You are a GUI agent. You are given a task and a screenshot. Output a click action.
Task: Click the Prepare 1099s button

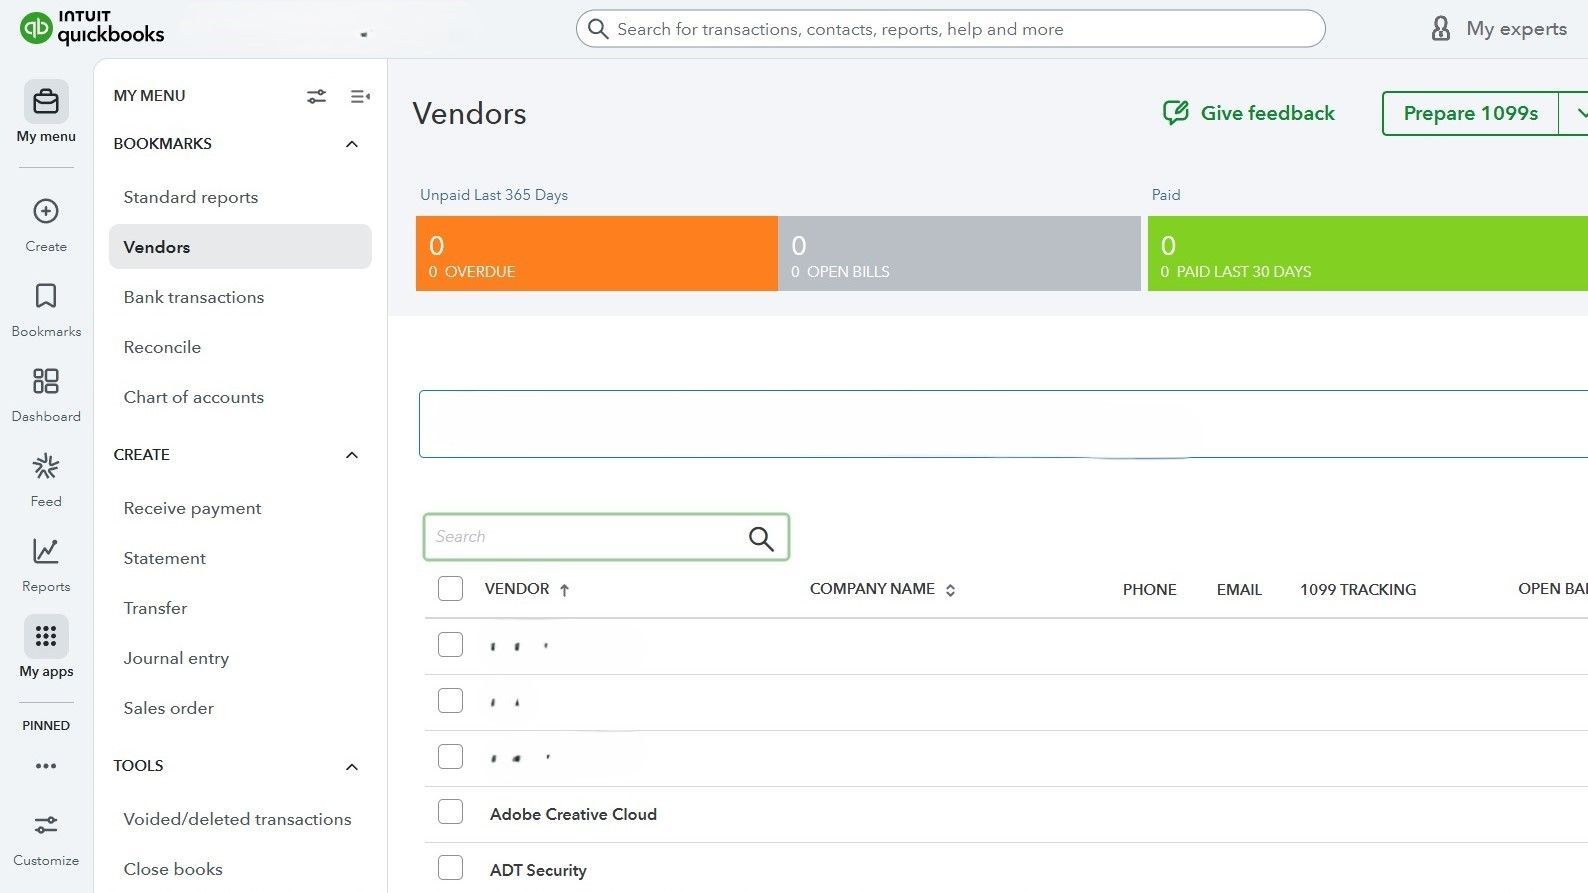click(x=1470, y=113)
